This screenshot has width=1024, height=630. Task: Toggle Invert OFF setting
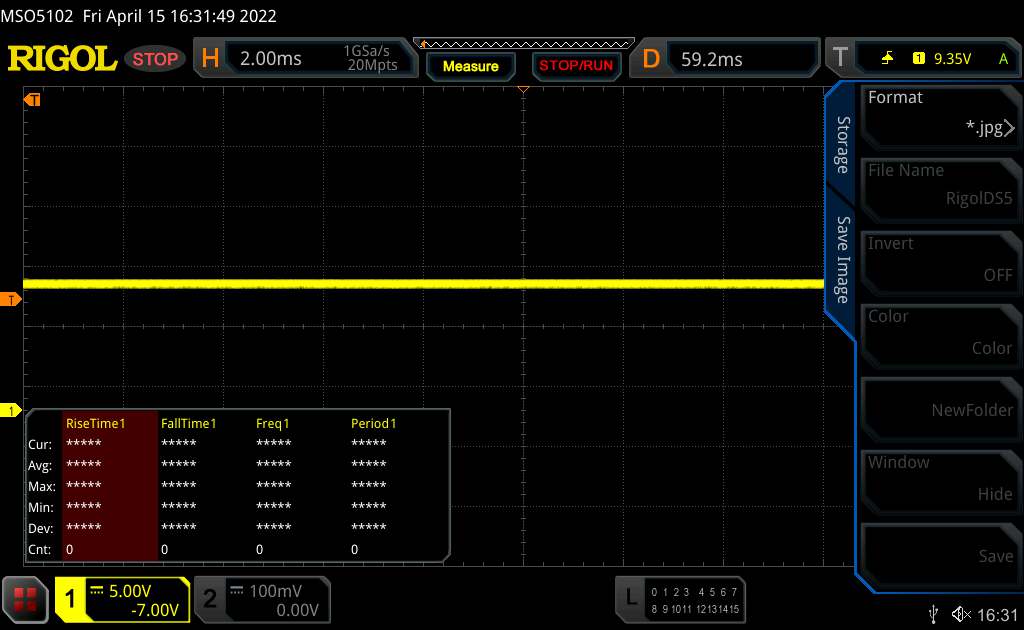(938, 259)
